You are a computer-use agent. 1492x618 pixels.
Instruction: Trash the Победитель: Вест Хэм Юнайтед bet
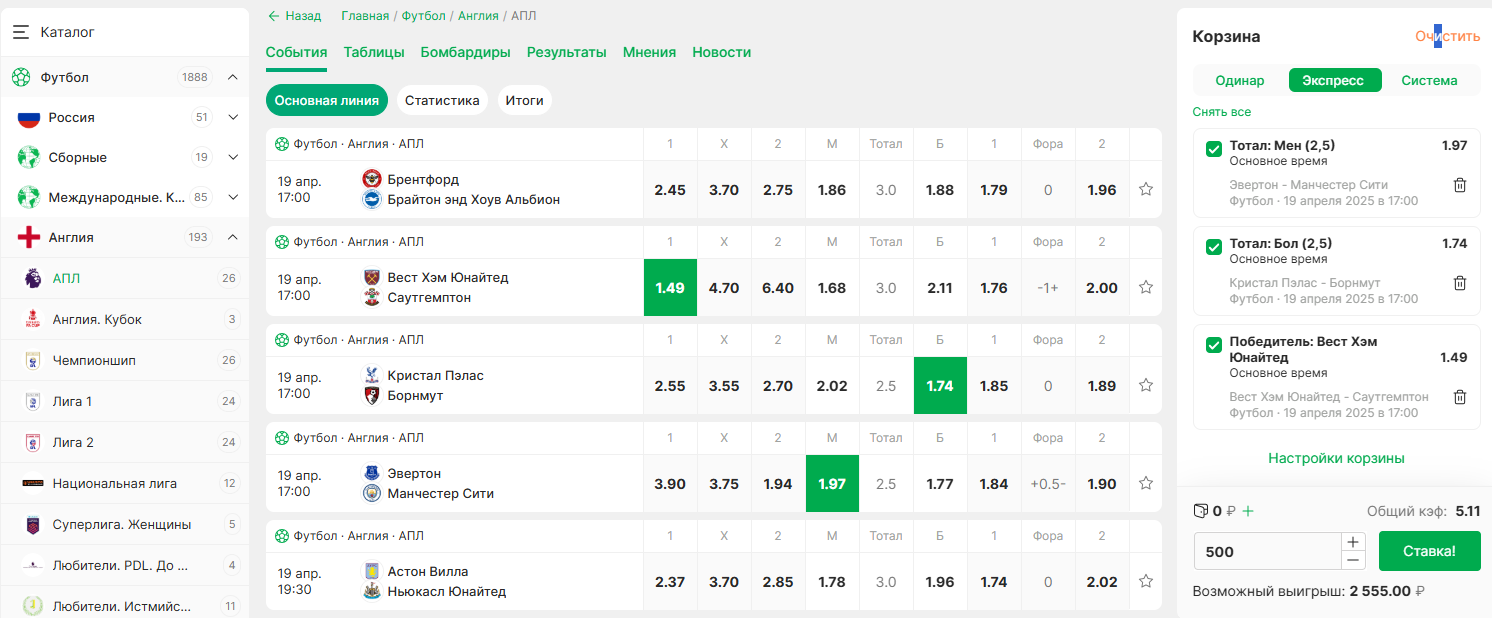tap(1460, 397)
